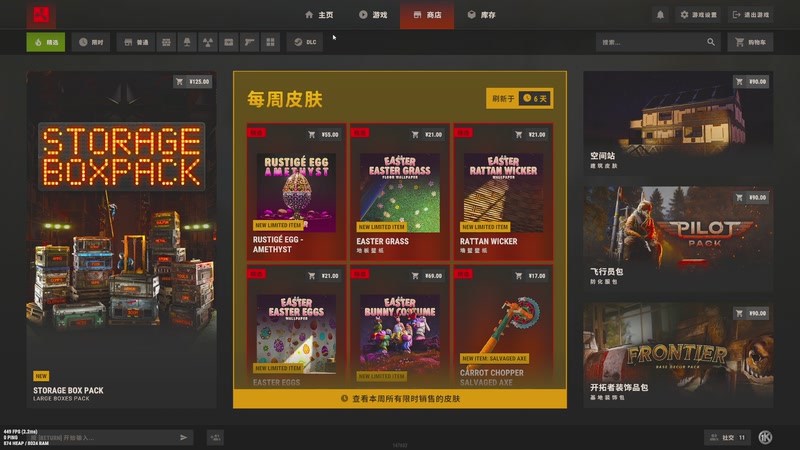Viewport: 800px width, 450px height.
Task: Open the Steam DLC filter
Action: (x=305, y=42)
